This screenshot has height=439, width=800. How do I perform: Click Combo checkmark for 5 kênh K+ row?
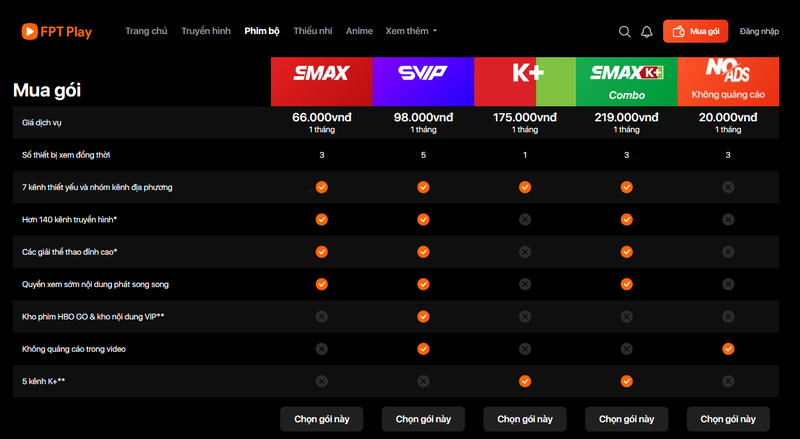click(627, 381)
